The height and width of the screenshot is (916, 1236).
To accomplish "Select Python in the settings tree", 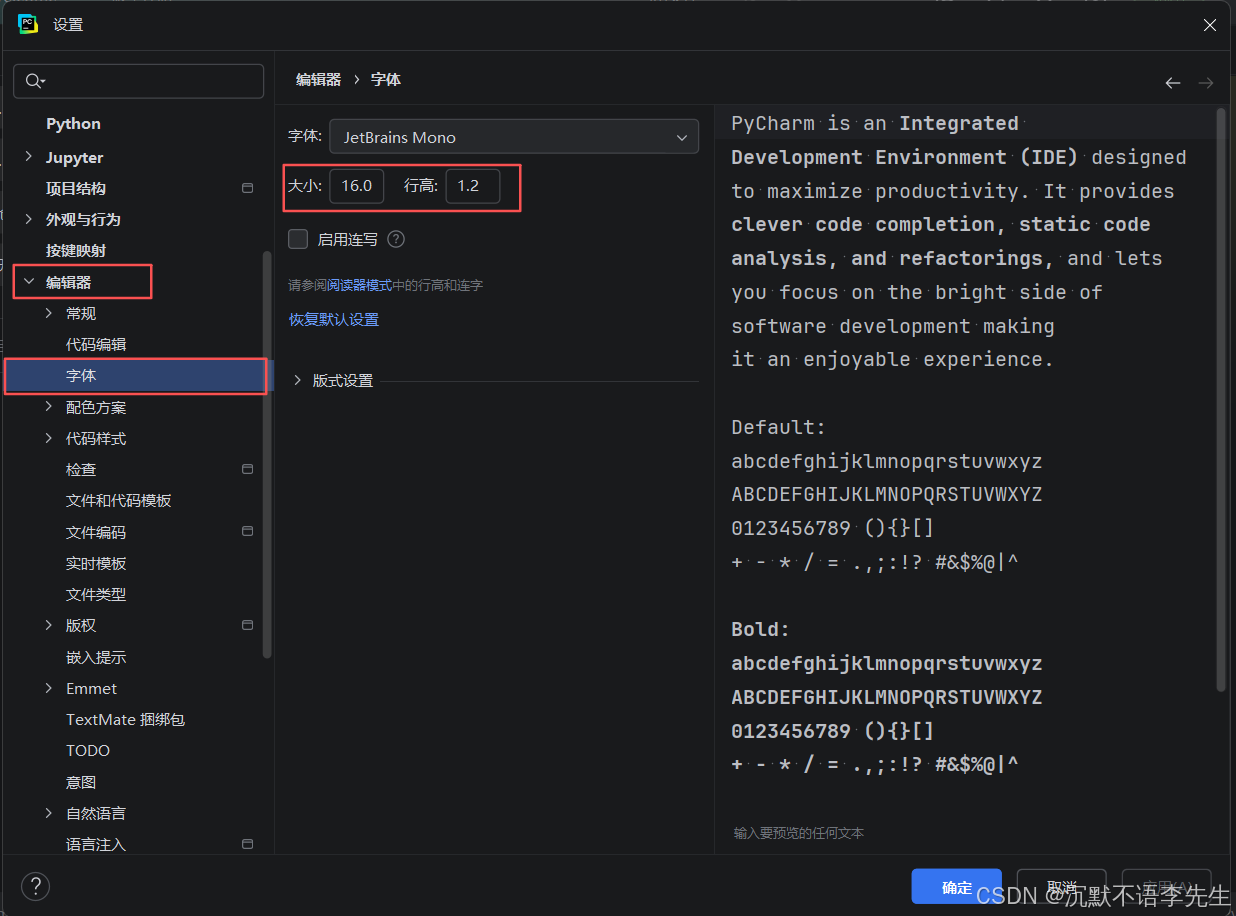I will pyautogui.click(x=73, y=124).
